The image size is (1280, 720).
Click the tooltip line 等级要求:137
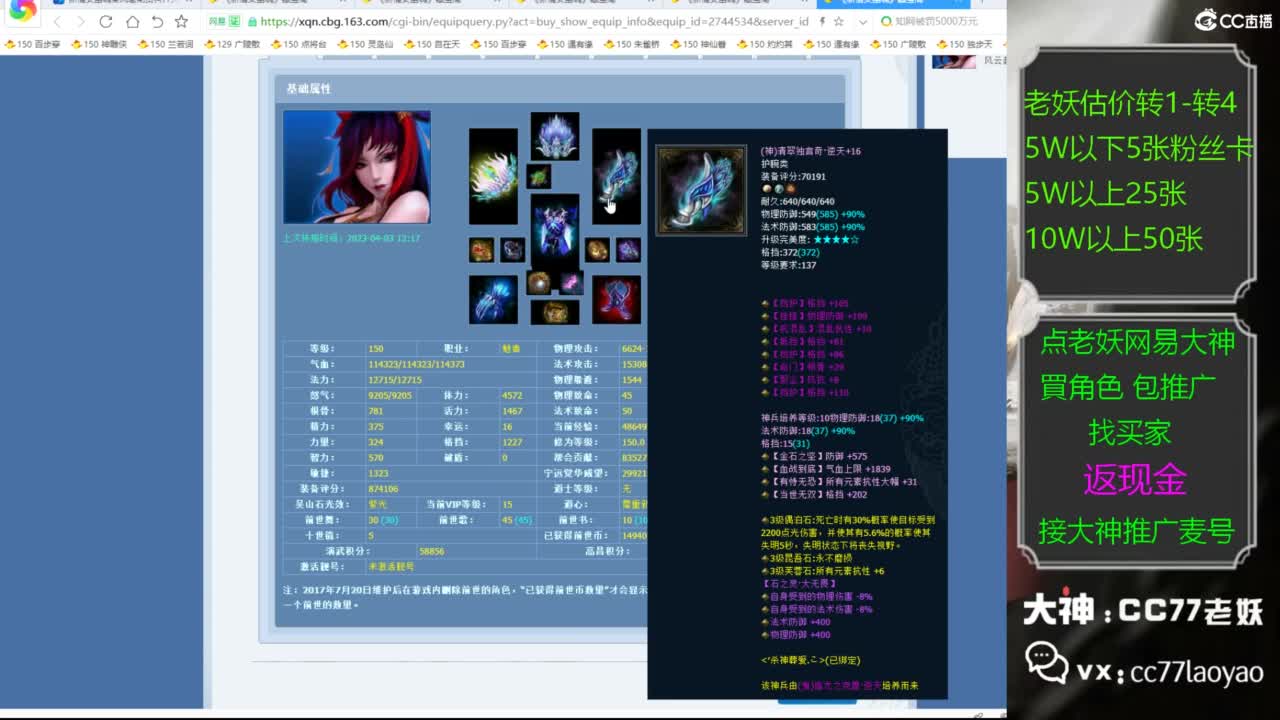788,265
